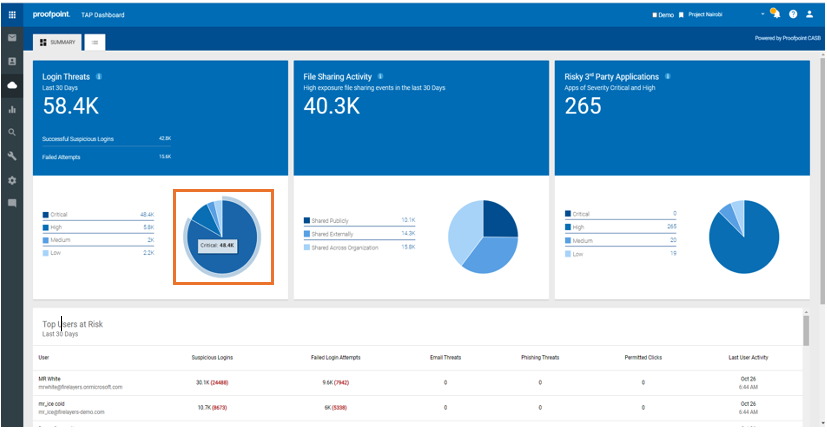827x436 pixels.
Task: Click the main page vertical scrollbar
Action: tap(823, 182)
